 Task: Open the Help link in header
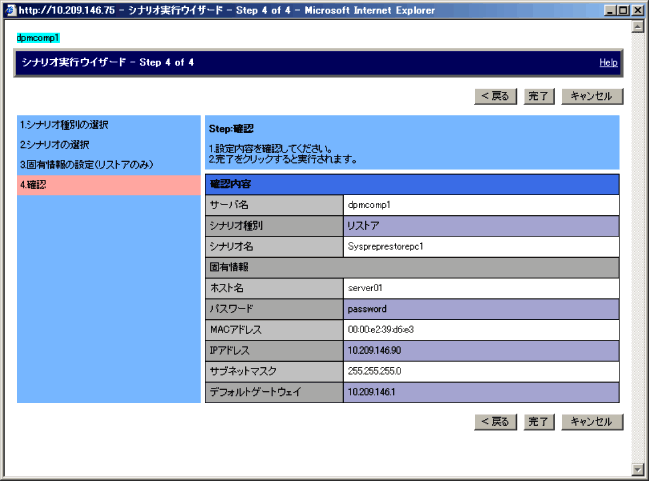[608, 63]
